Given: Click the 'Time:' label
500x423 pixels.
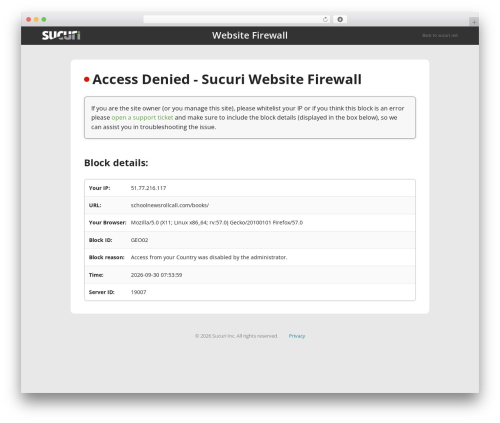Looking at the screenshot, I should [96, 275].
